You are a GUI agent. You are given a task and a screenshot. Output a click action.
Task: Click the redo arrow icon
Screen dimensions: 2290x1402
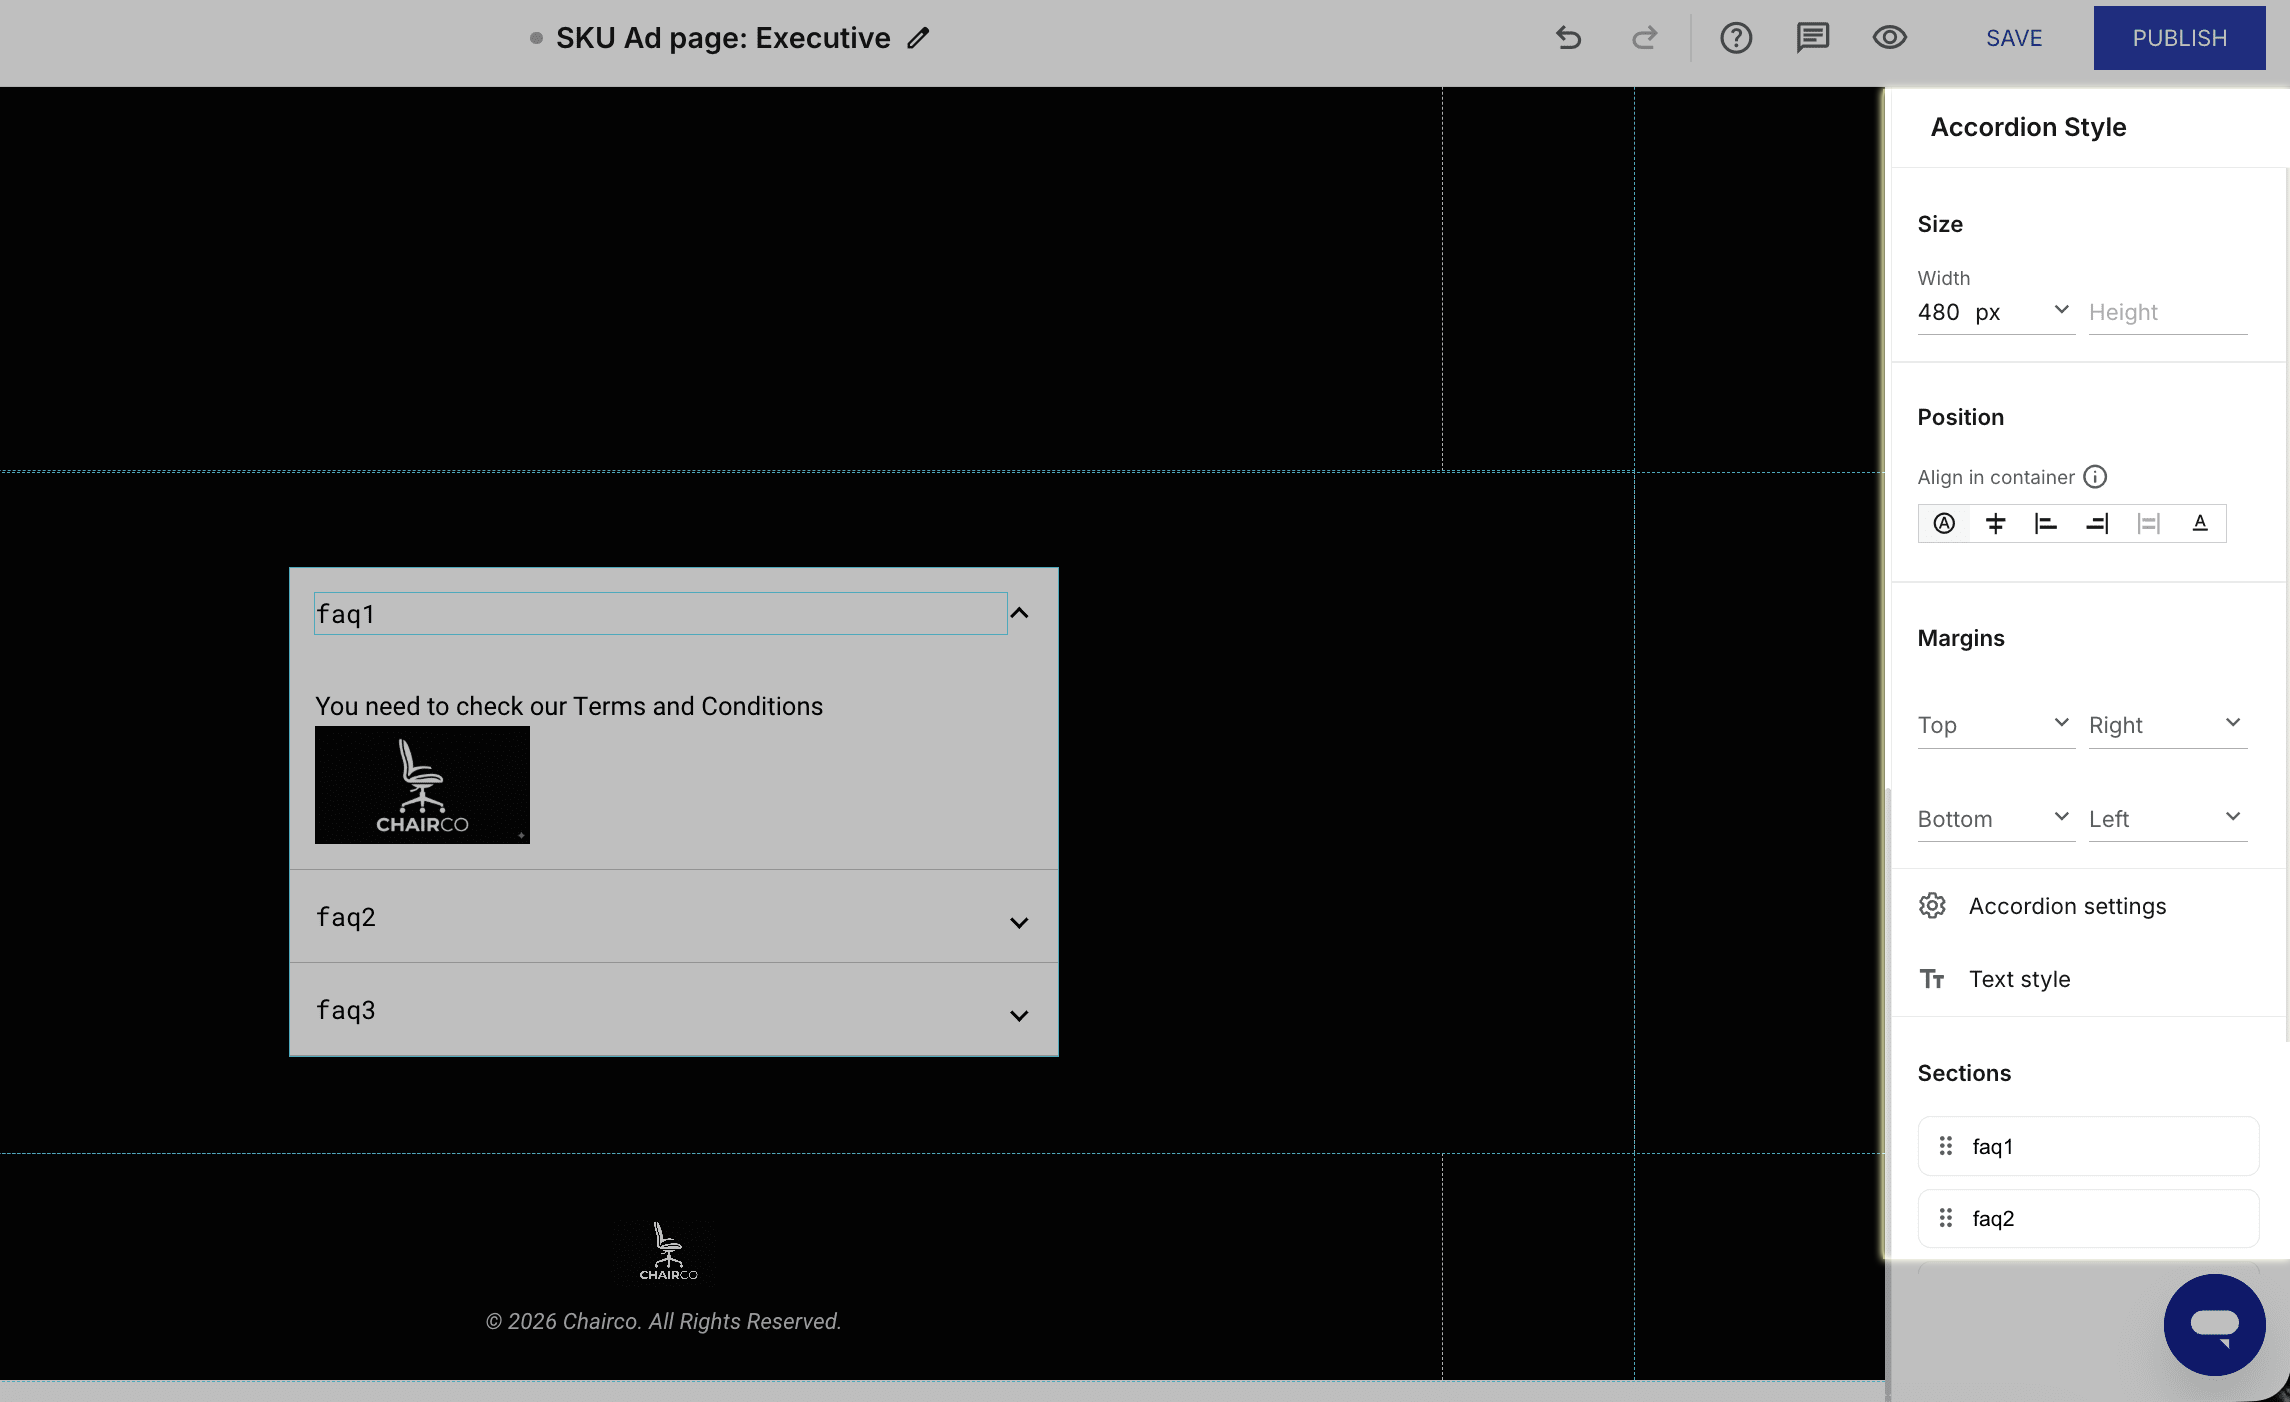(1645, 38)
